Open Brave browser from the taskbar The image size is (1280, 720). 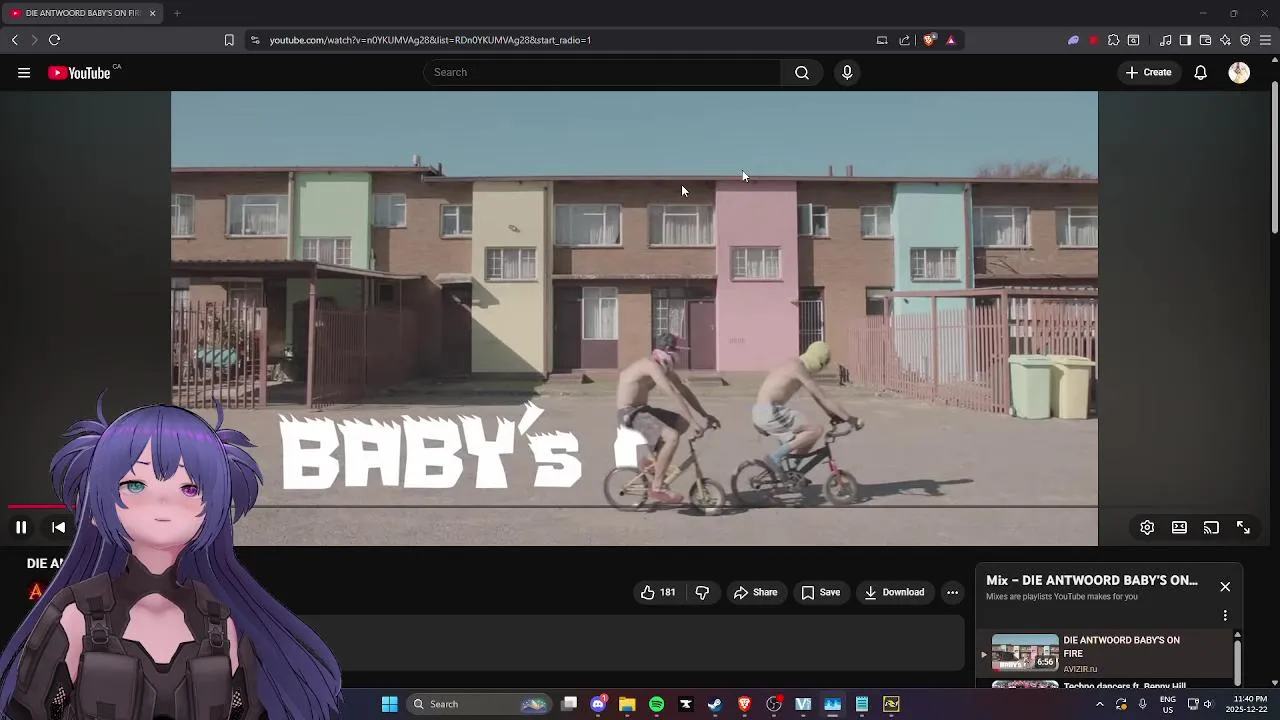coord(744,704)
